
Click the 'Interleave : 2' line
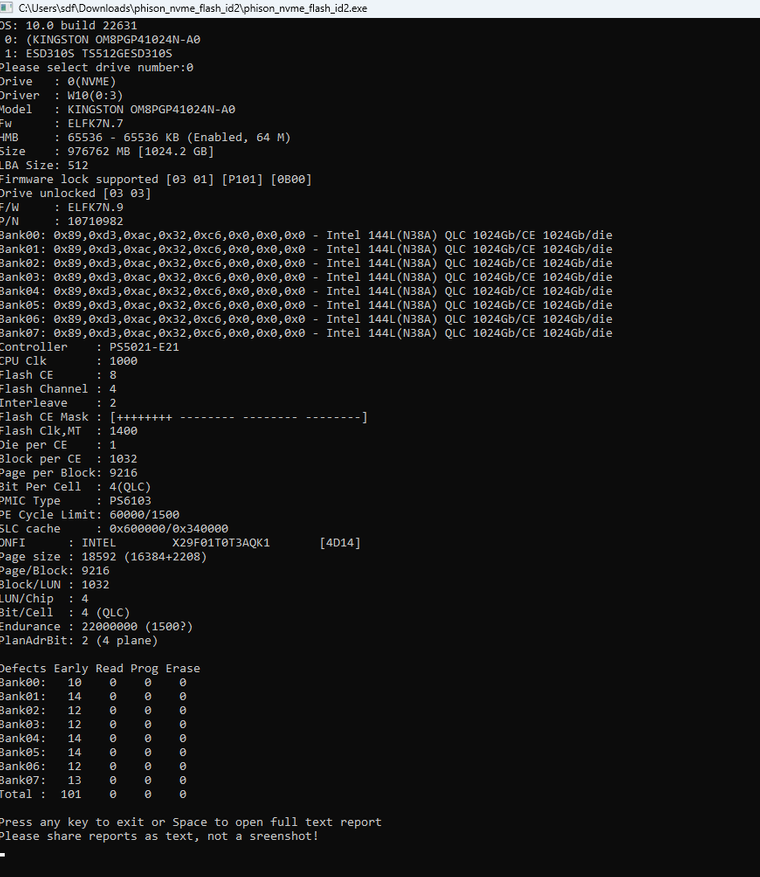pyautogui.click(x=58, y=403)
